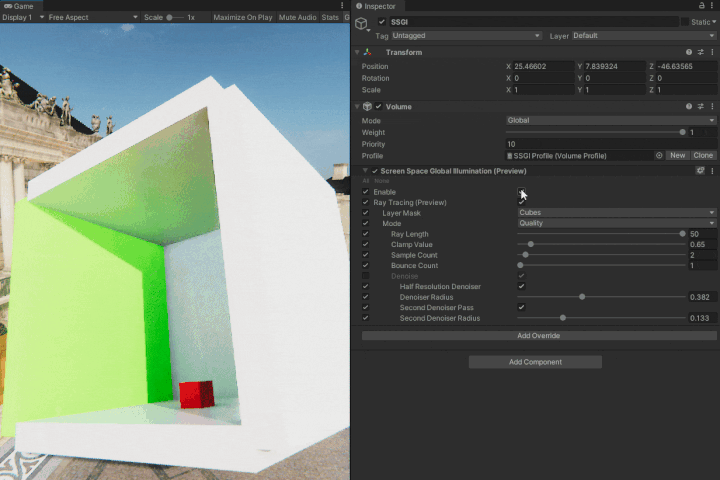This screenshot has width=720, height=480.
Task: Collapse the Transform component foldout
Action: pyautogui.click(x=357, y=52)
